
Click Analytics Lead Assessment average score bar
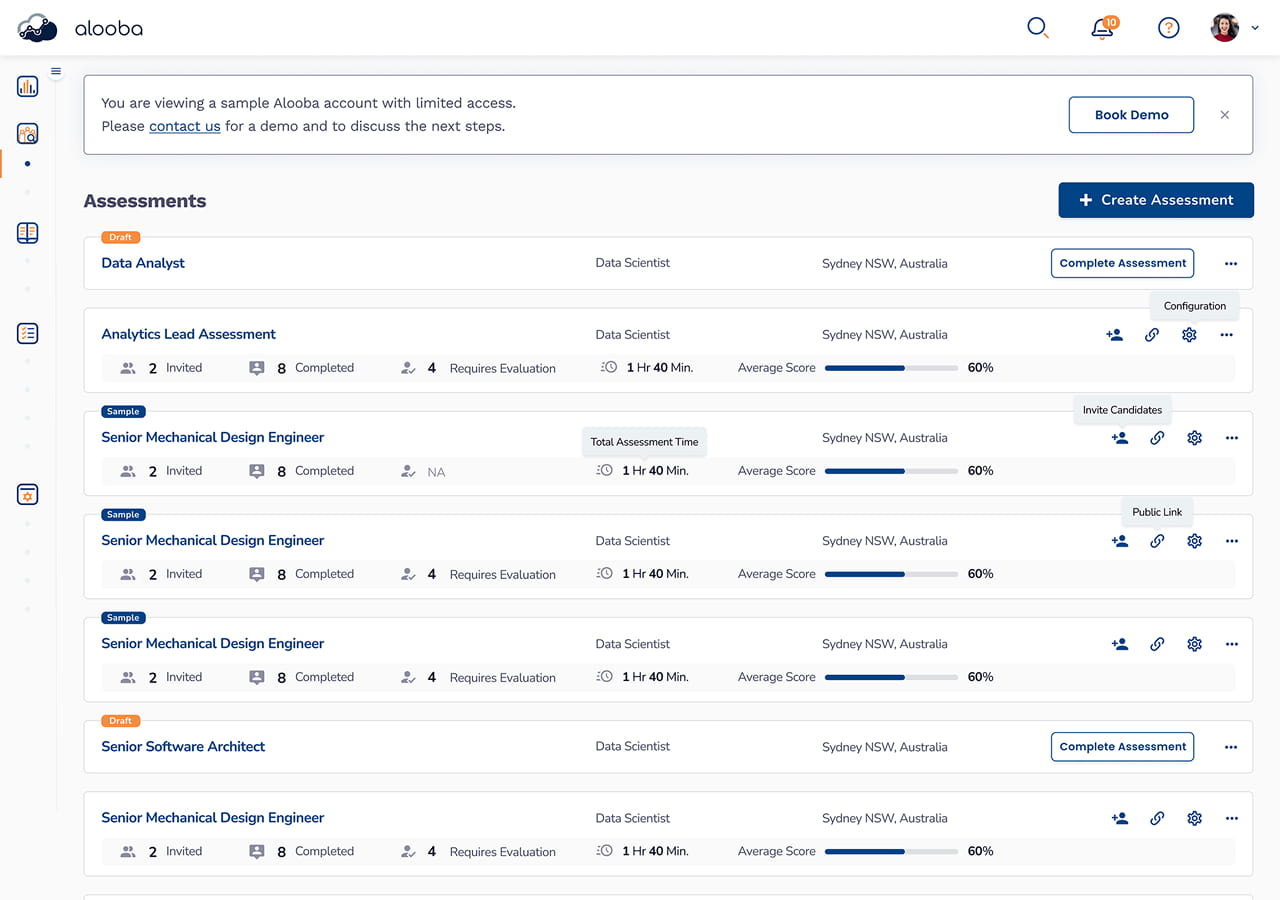pos(892,368)
